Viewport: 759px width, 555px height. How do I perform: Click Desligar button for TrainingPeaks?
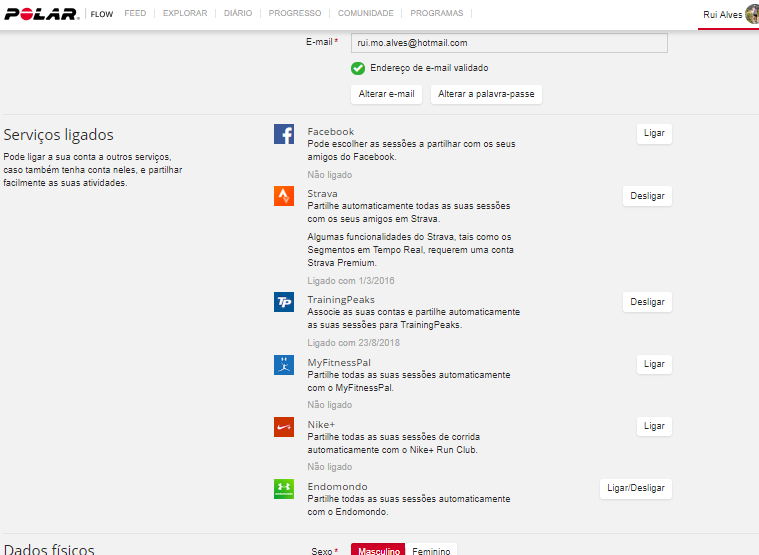pyautogui.click(x=647, y=302)
